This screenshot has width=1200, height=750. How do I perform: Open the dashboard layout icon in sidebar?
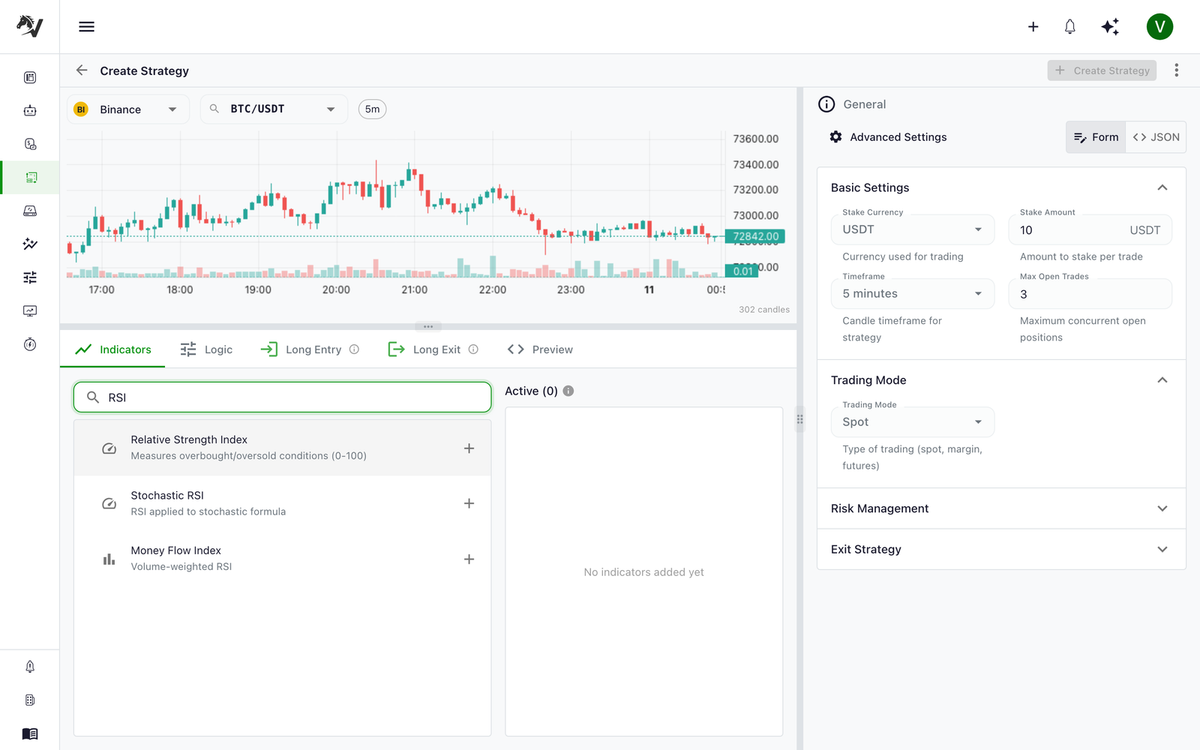point(30,77)
